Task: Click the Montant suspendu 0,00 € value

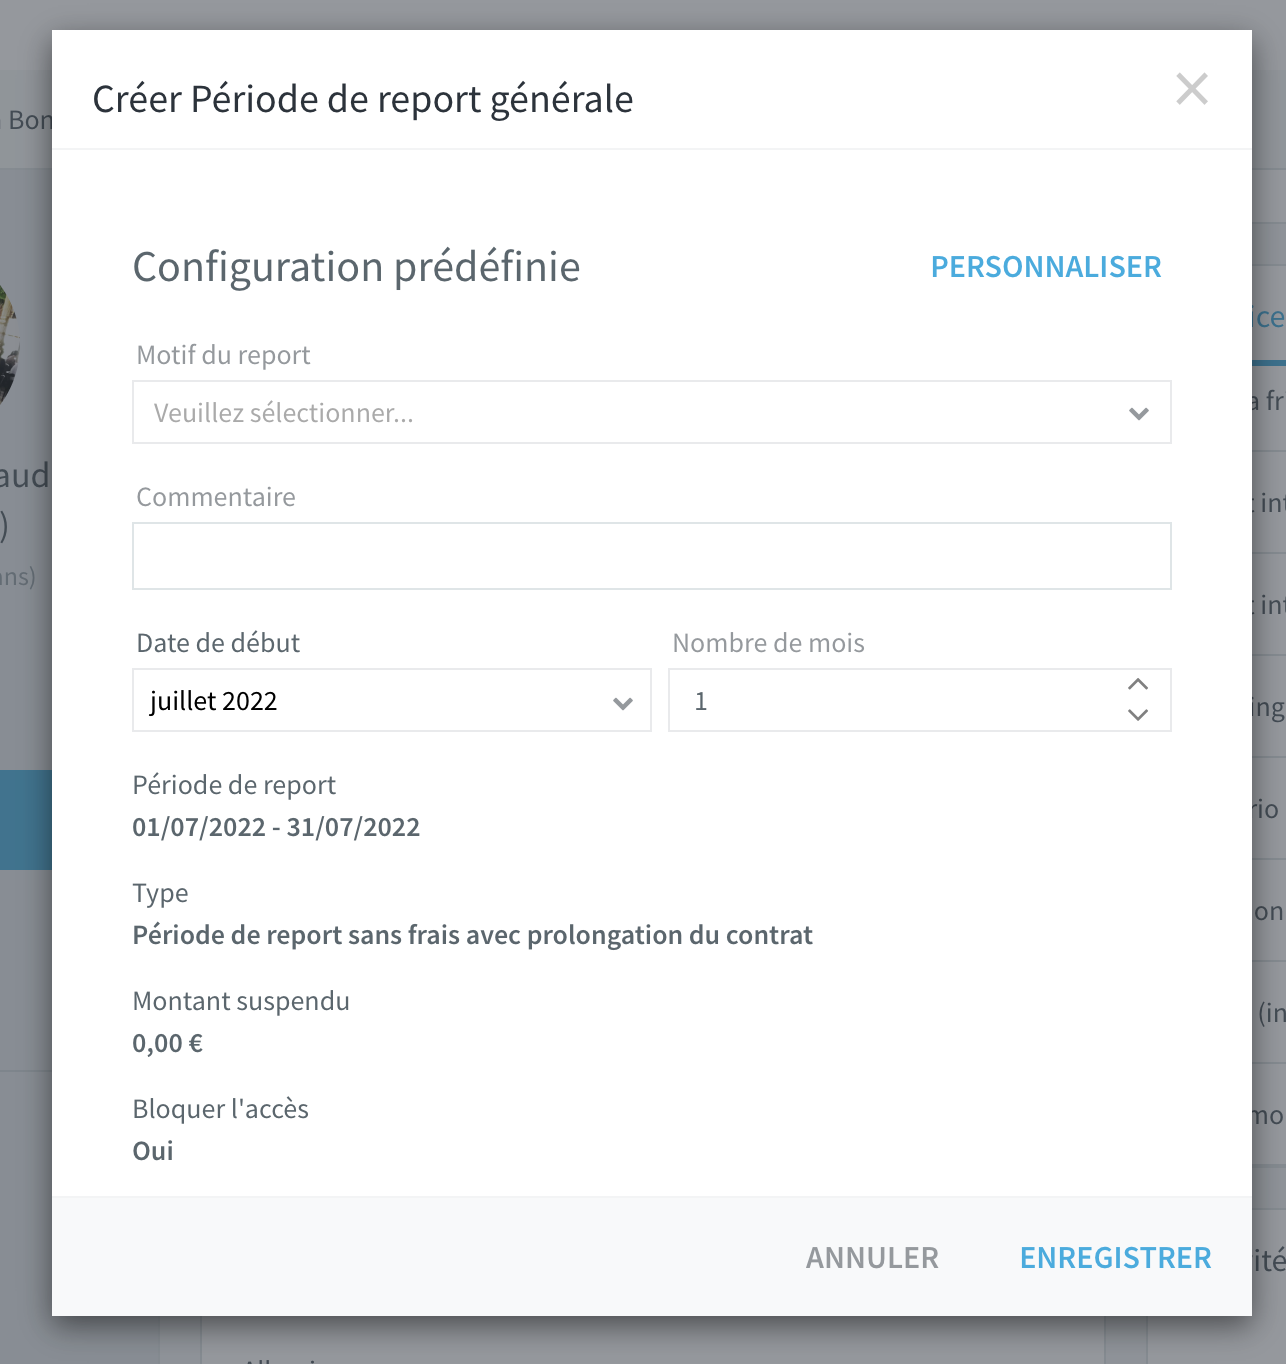Action: [x=168, y=1043]
